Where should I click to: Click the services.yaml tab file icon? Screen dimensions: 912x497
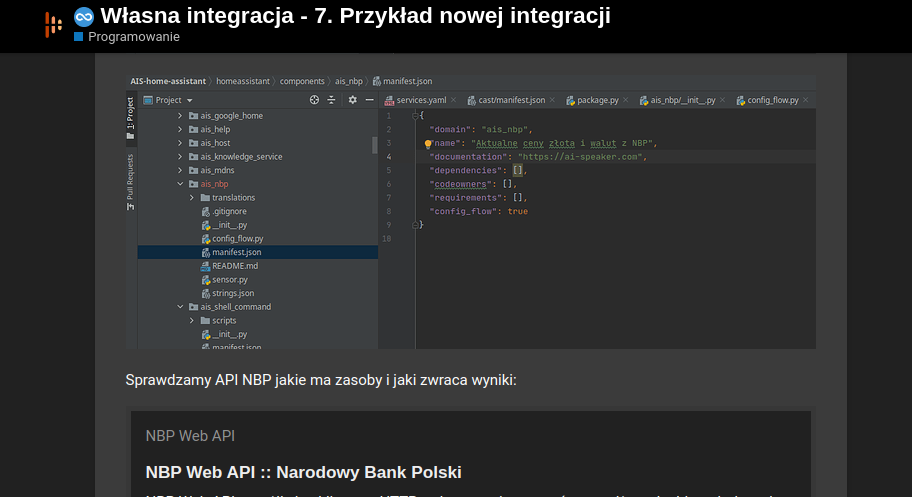click(389, 101)
